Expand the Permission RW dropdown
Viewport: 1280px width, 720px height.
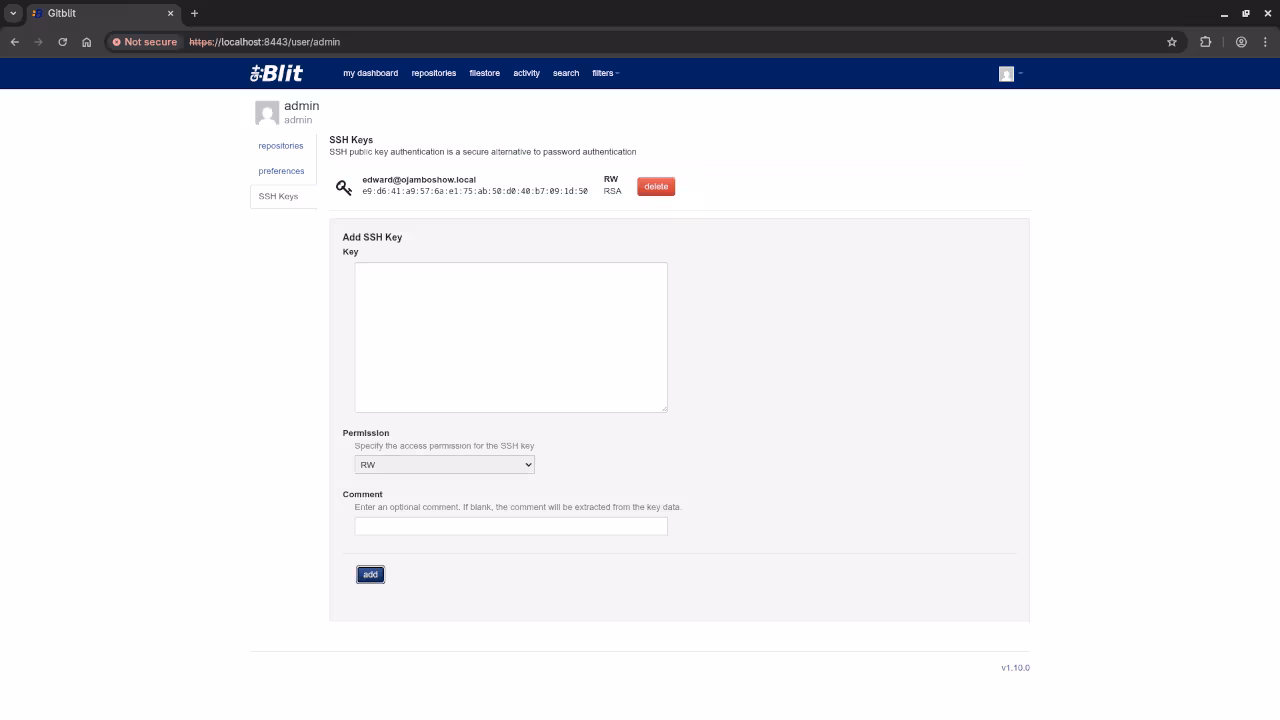[444, 465]
